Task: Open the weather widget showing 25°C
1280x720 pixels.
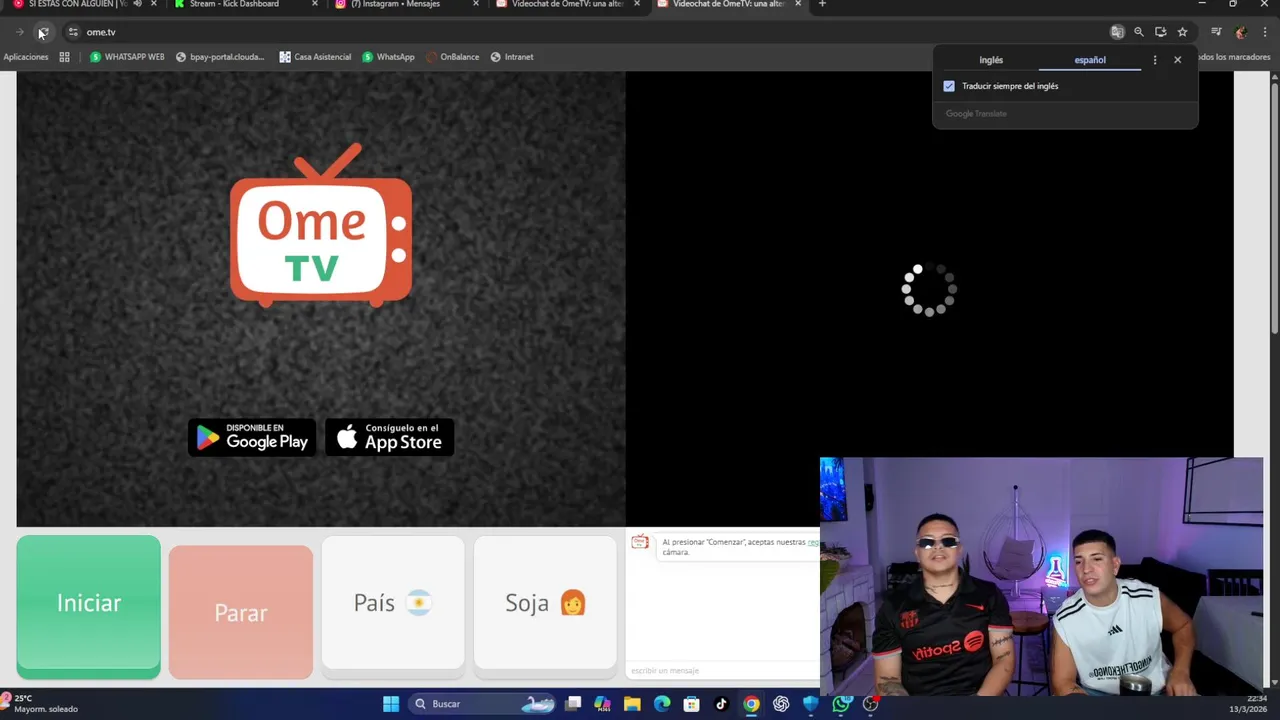Action: tap(40, 704)
